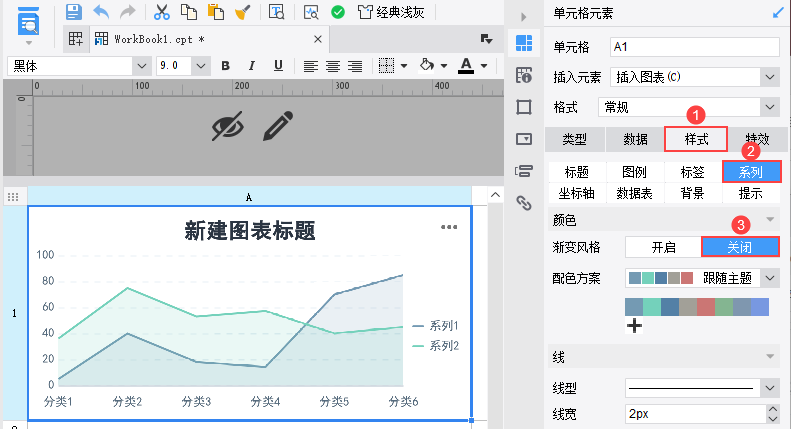Open the cell attributes sidebar icon

pyautogui.click(x=524, y=76)
